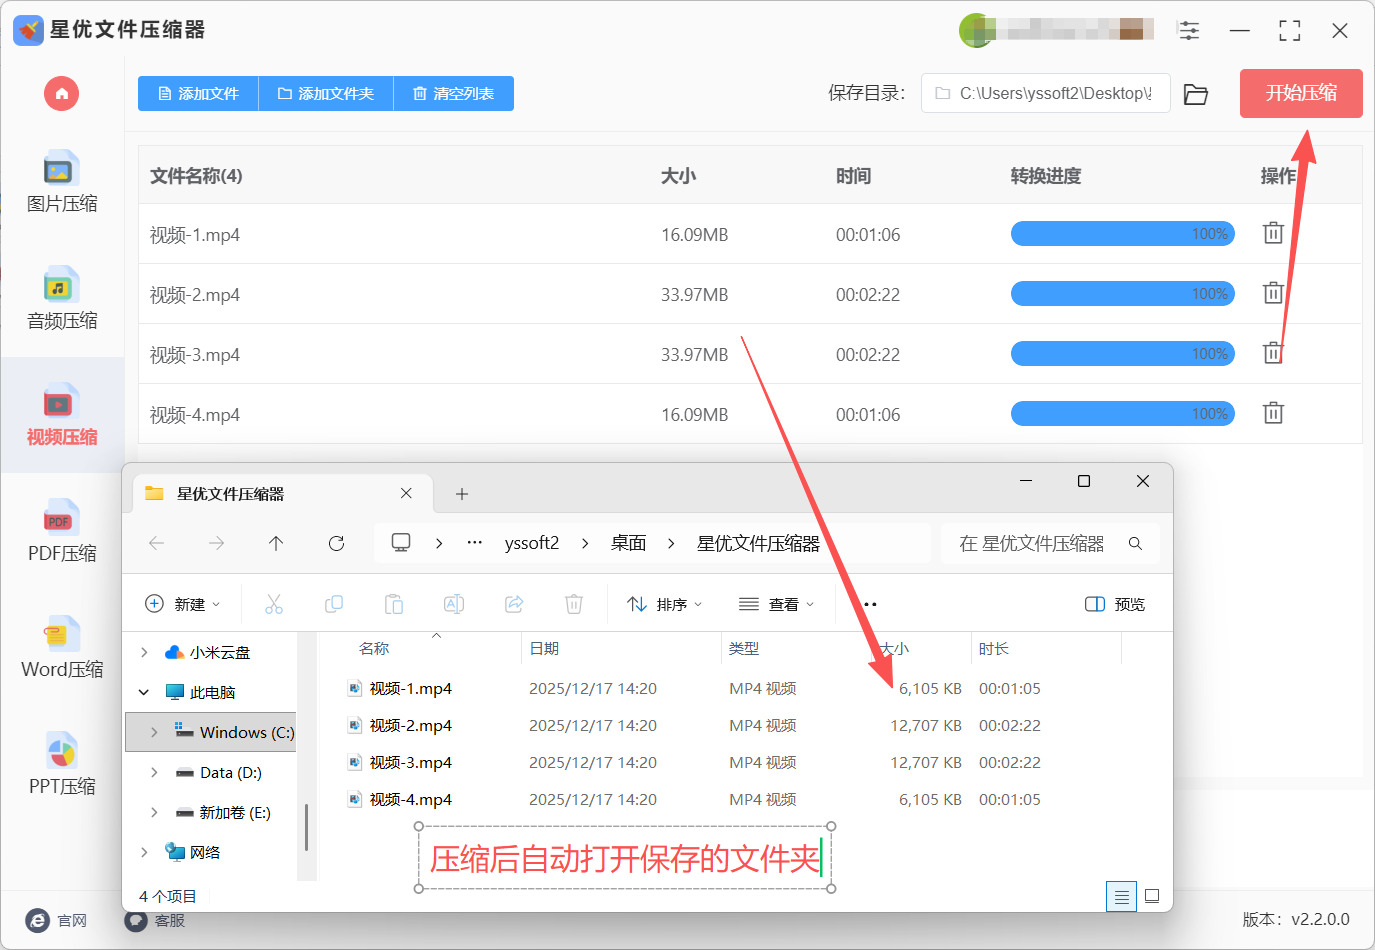Switch Explorer to details view

tap(1122, 897)
